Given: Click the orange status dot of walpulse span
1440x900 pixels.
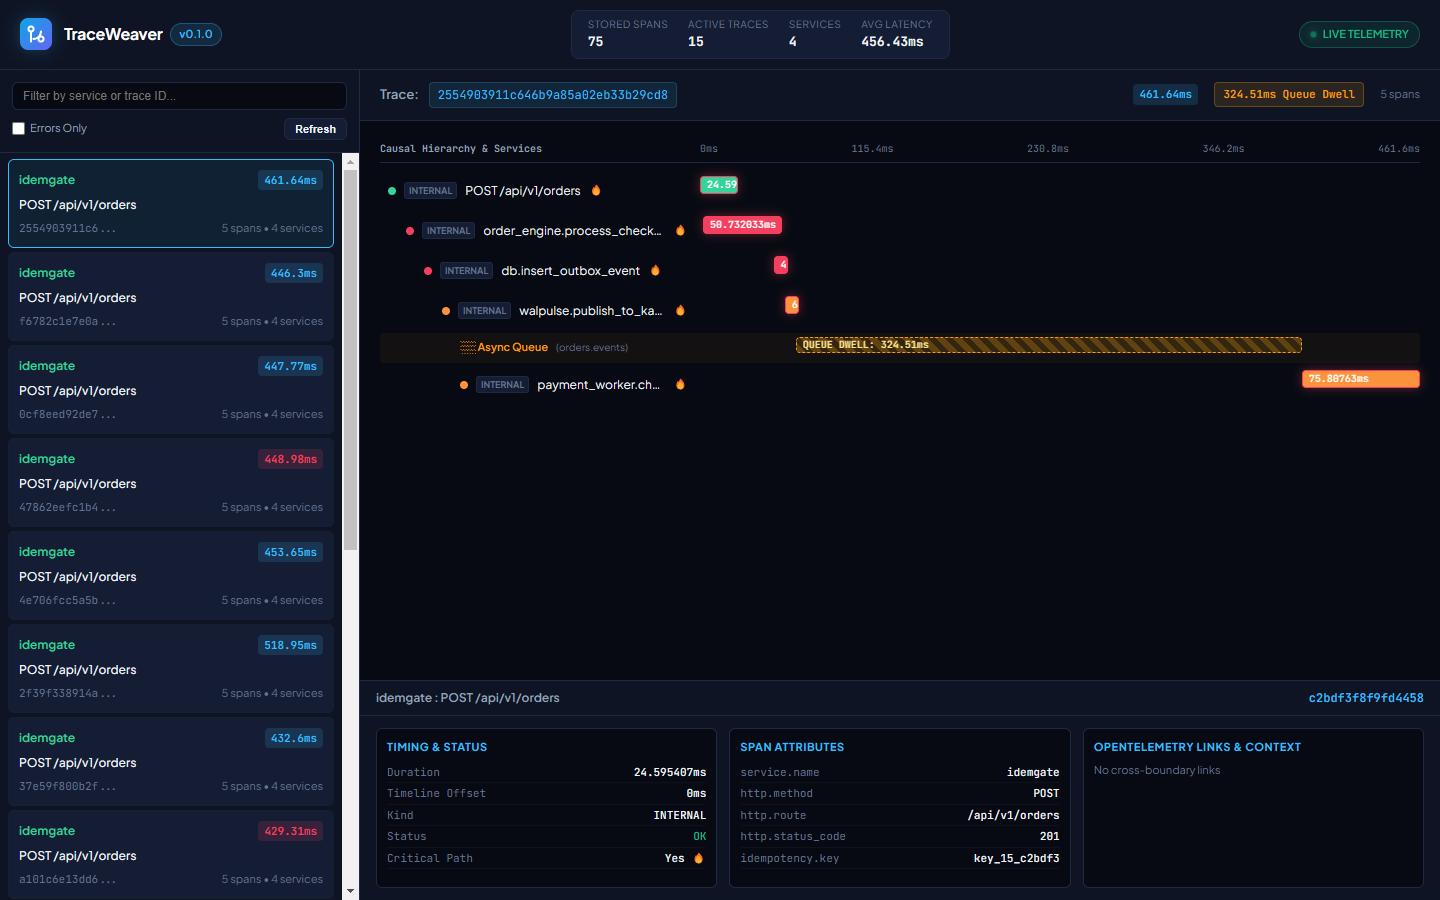Looking at the screenshot, I should tap(446, 311).
